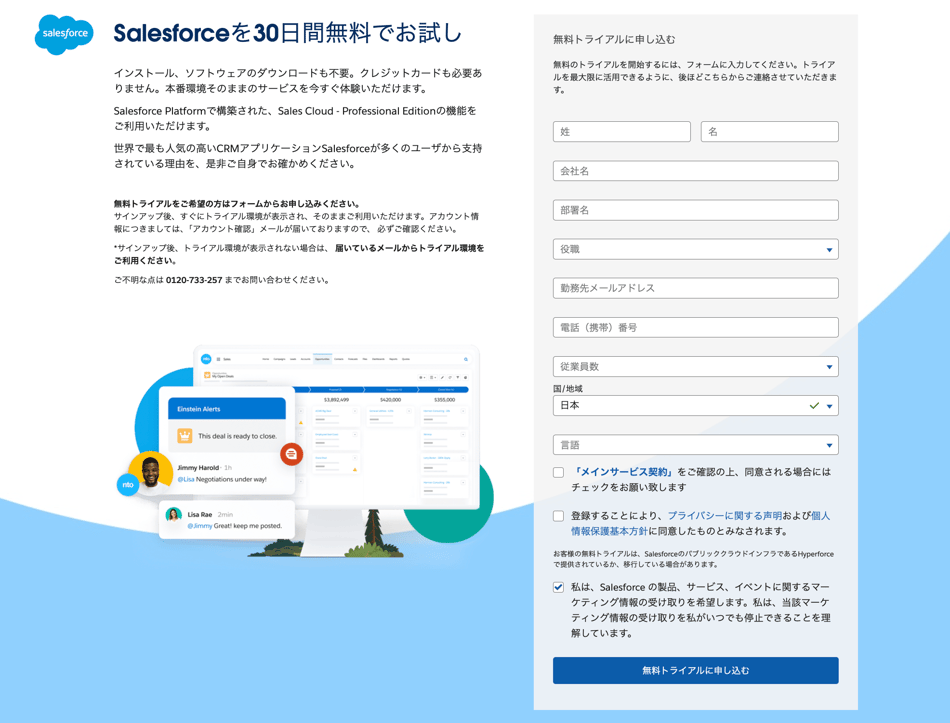Open the 従業員数 employees dropdown
The height and width of the screenshot is (723, 950).
[696, 367]
